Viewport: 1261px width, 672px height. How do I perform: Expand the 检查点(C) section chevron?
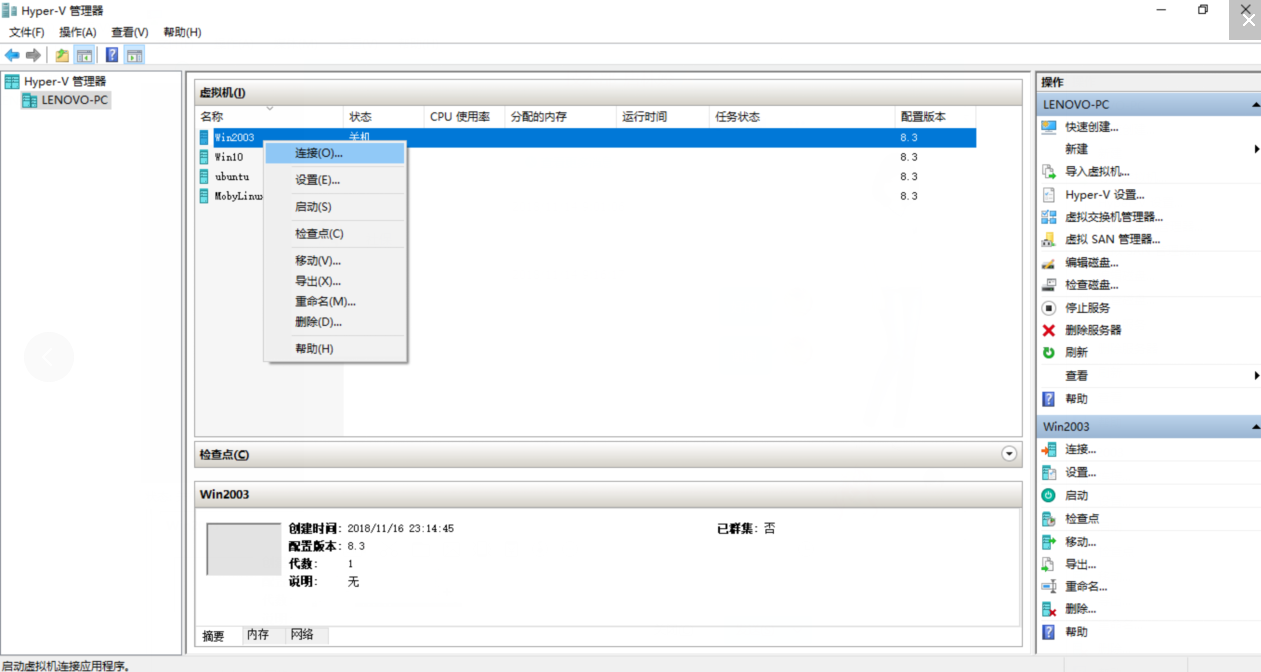point(1009,454)
